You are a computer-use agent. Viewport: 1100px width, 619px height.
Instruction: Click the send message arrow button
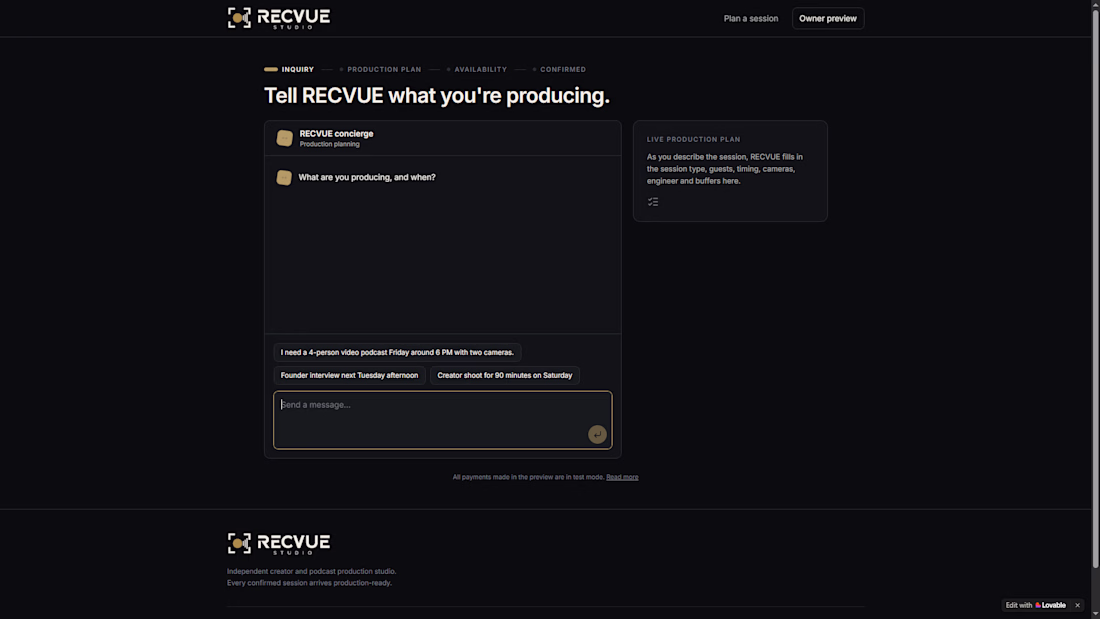[x=597, y=434]
